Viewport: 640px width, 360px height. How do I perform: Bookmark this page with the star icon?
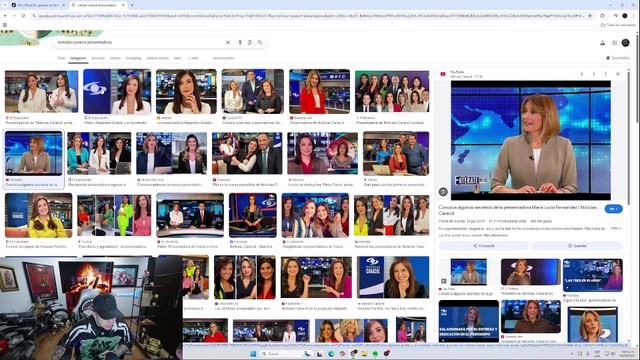[x=590, y=16]
